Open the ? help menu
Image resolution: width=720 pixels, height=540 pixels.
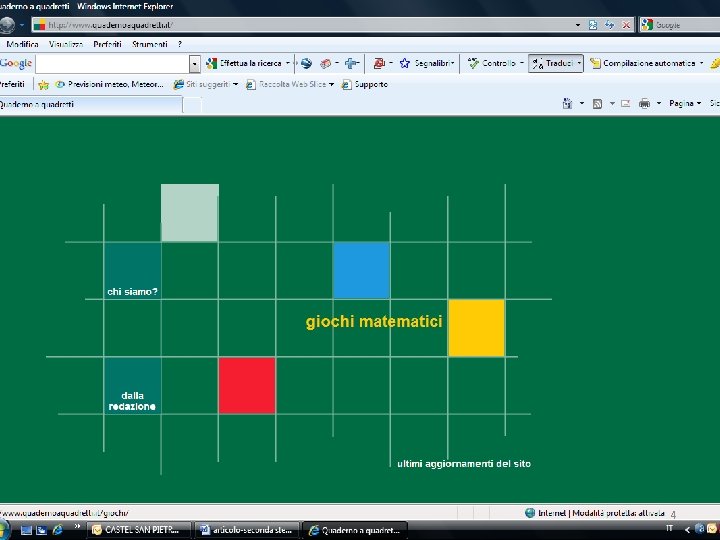[180, 45]
